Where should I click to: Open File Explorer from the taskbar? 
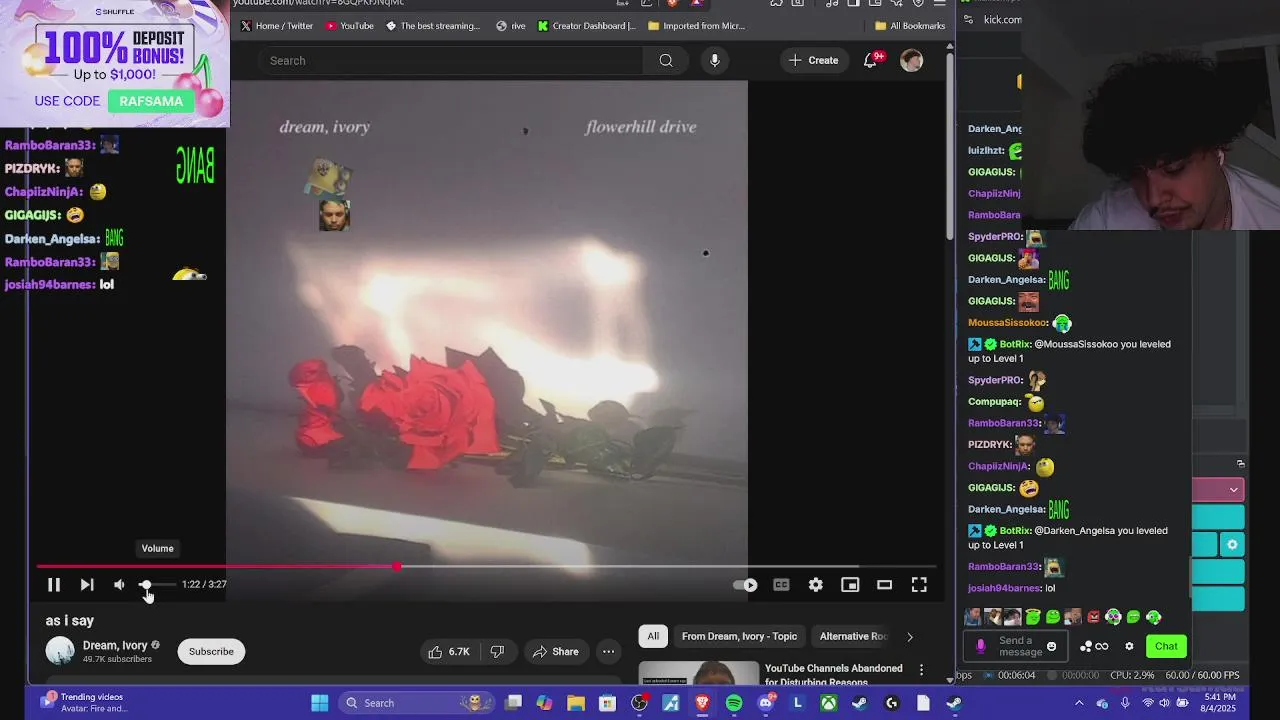point(576,703)
